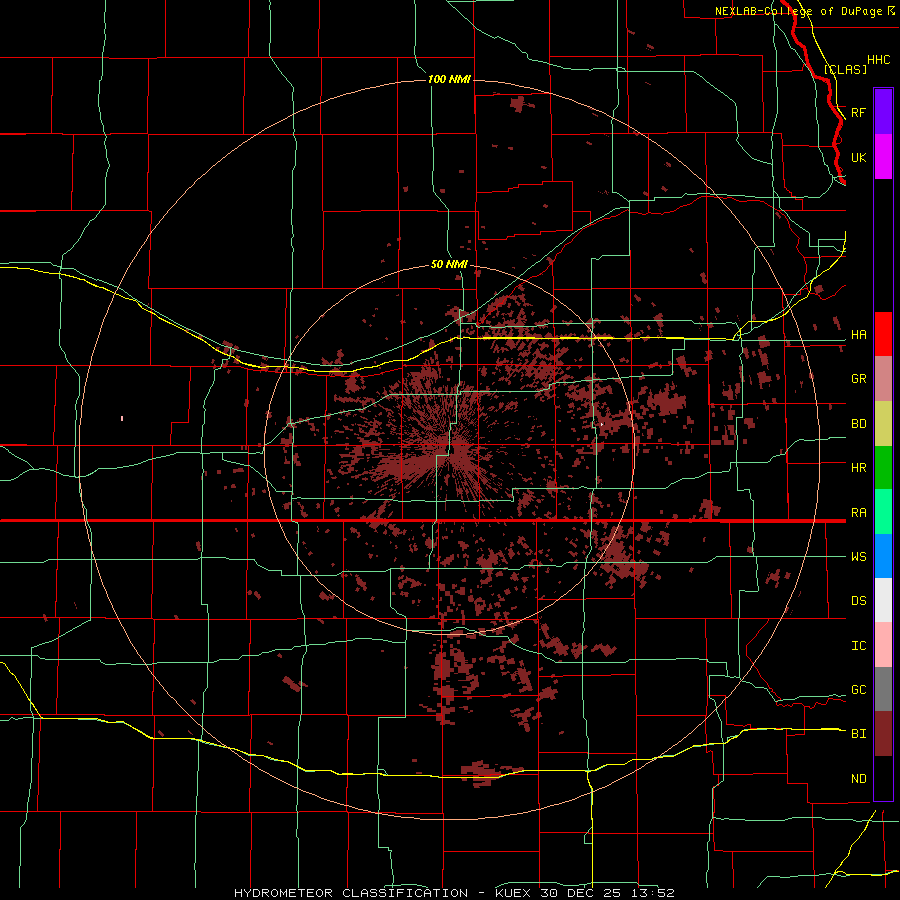This screenshot has height=900, width=900.
Task: Click the WS legend label
Action: coord(858,556)
